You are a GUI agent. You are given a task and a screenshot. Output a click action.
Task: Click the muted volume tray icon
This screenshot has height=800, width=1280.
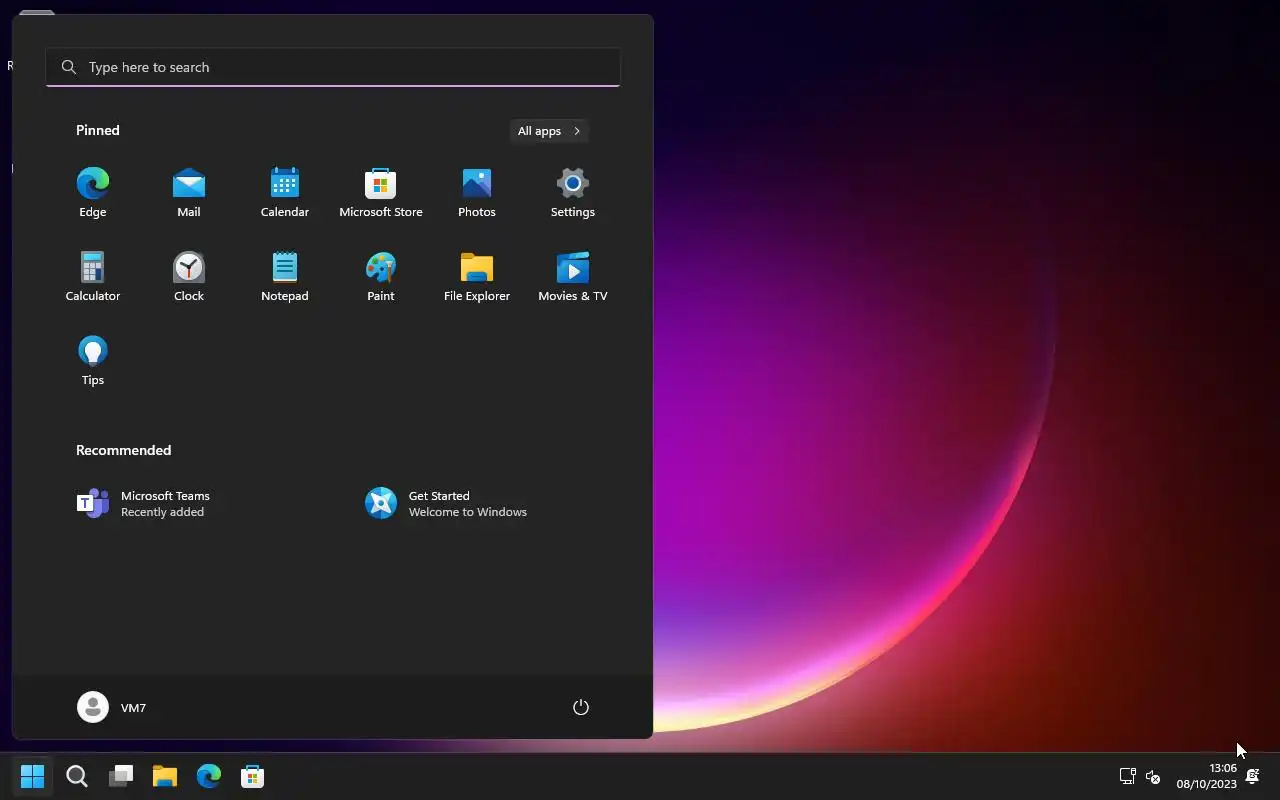click(x=1152, y=776)
